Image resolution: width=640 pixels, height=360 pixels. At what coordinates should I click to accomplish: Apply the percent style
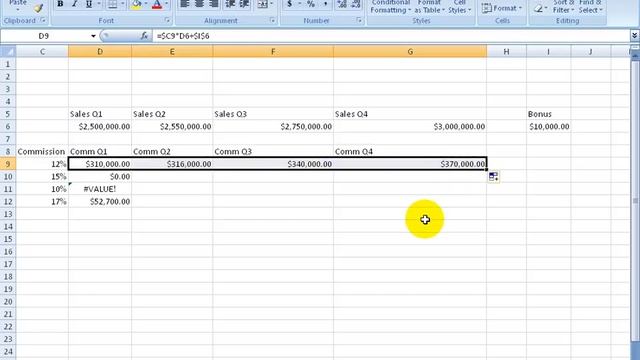coord(311,4)
